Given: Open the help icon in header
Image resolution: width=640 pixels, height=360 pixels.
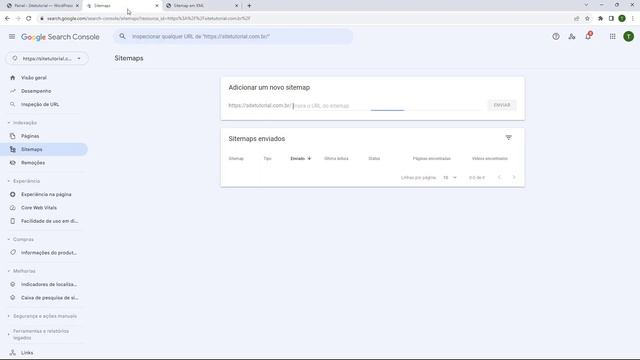Looking at the screenshot, I should [556, 37].
